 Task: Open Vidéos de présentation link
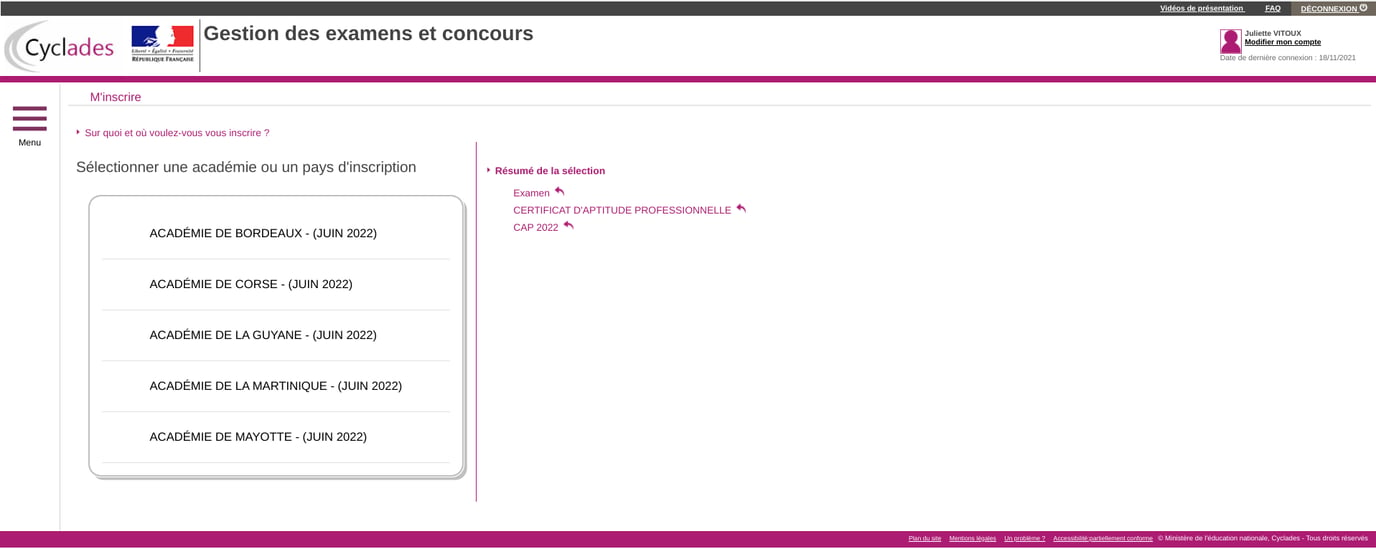tap(1201, 8)
